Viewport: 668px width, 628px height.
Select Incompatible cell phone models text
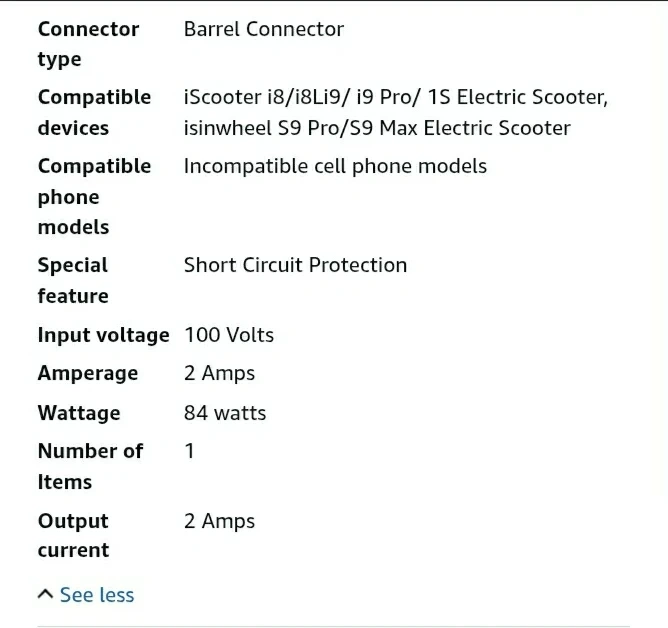point(335,166)
